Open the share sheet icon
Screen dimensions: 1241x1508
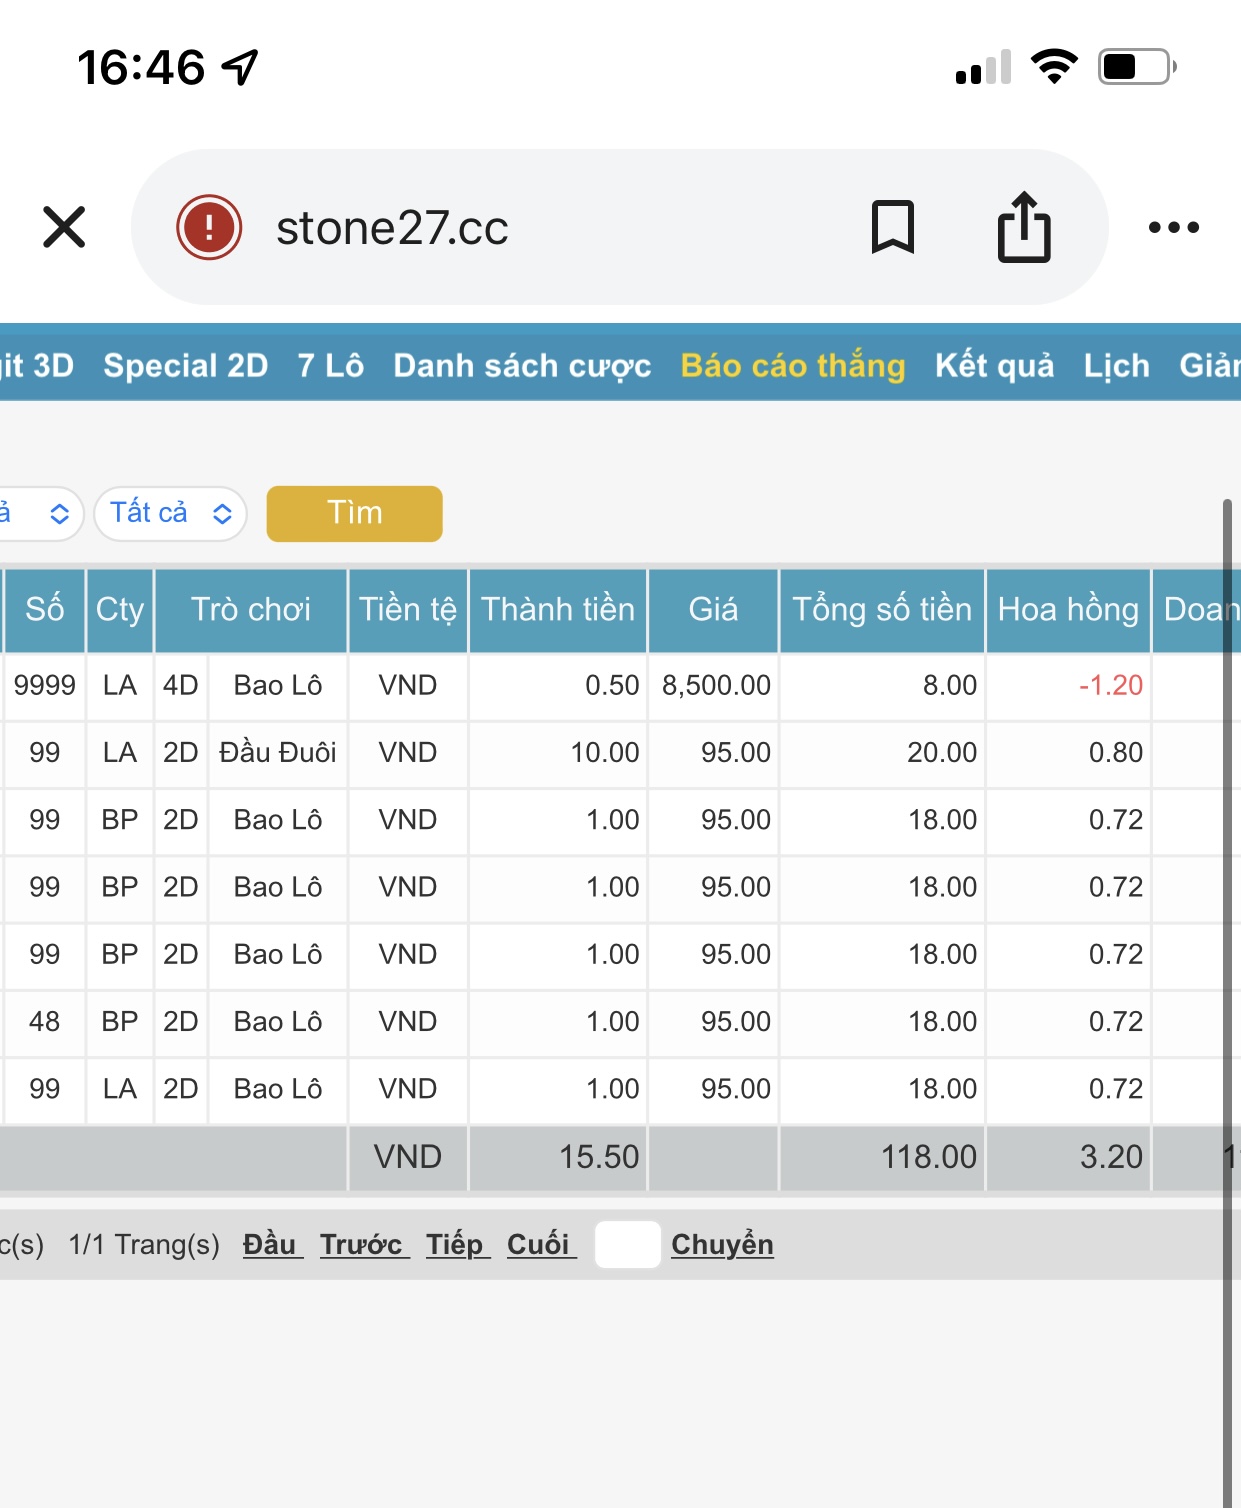(x=1024, y=227)
